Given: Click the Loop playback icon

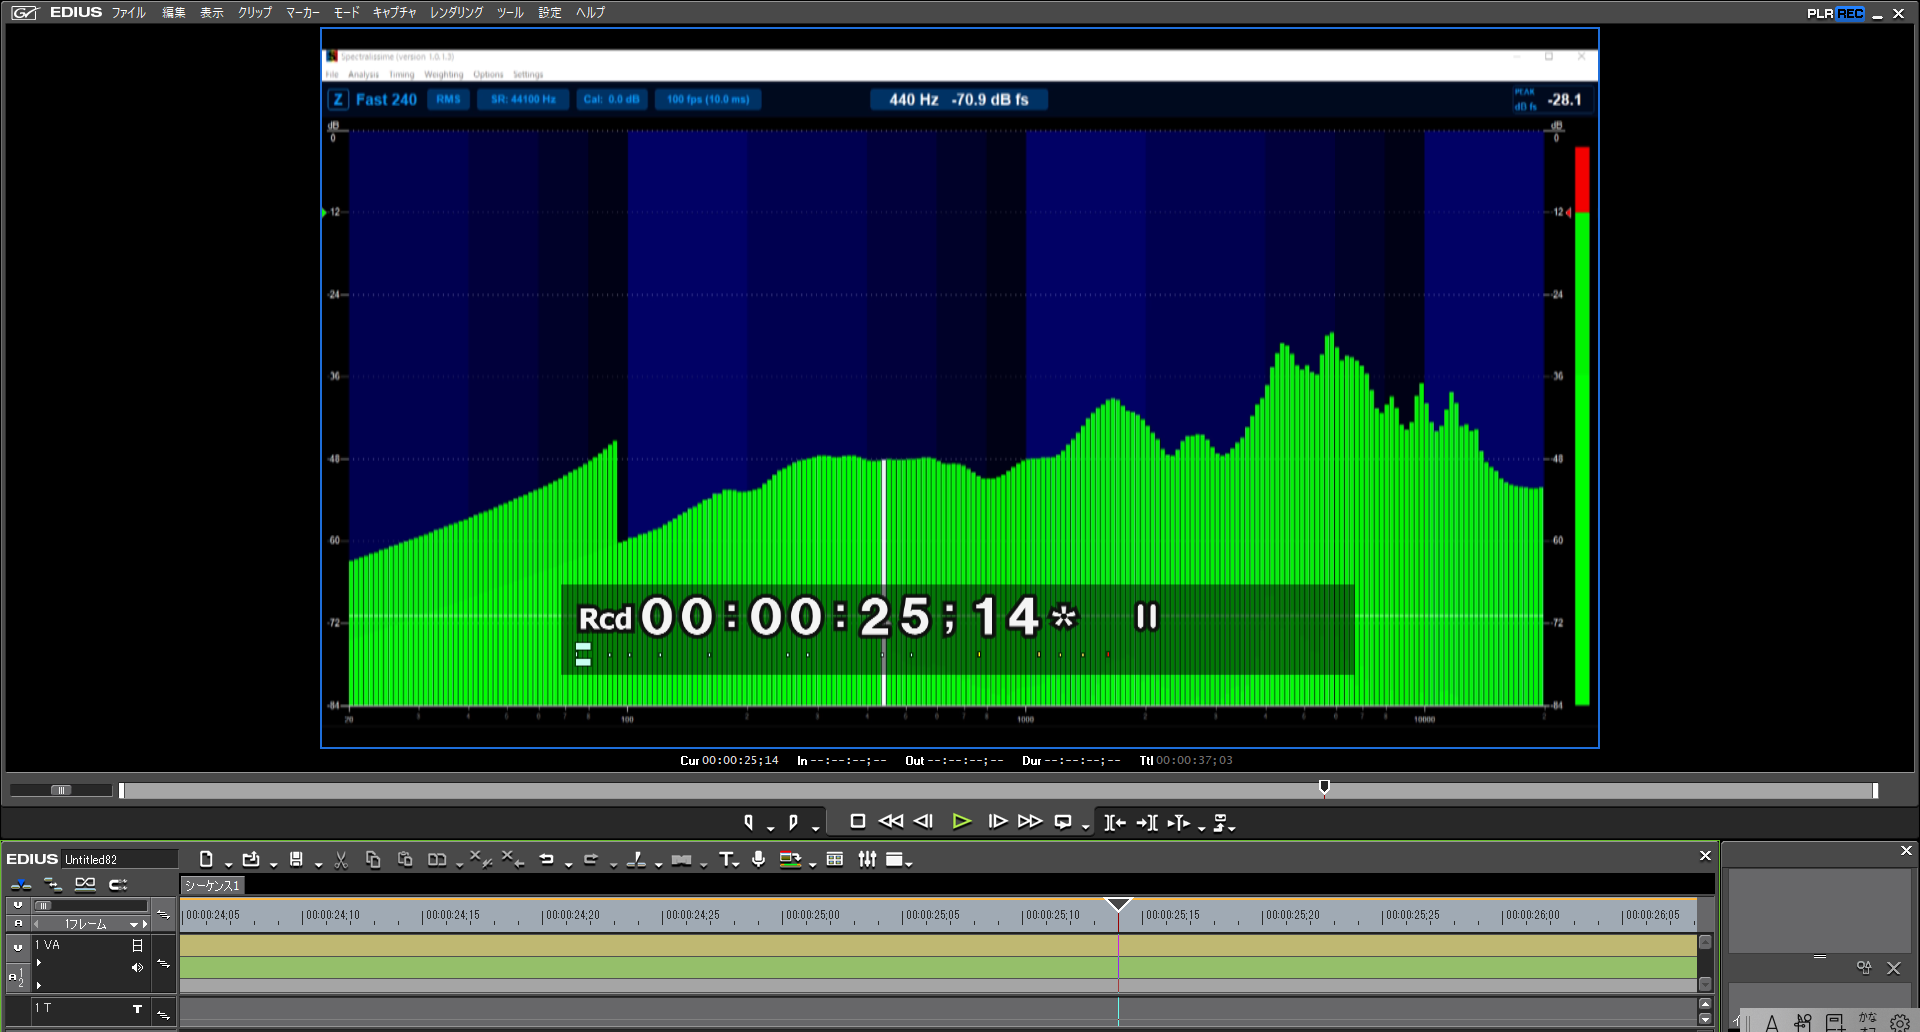Looking at the screenshot, I should tap(1063, 822).
